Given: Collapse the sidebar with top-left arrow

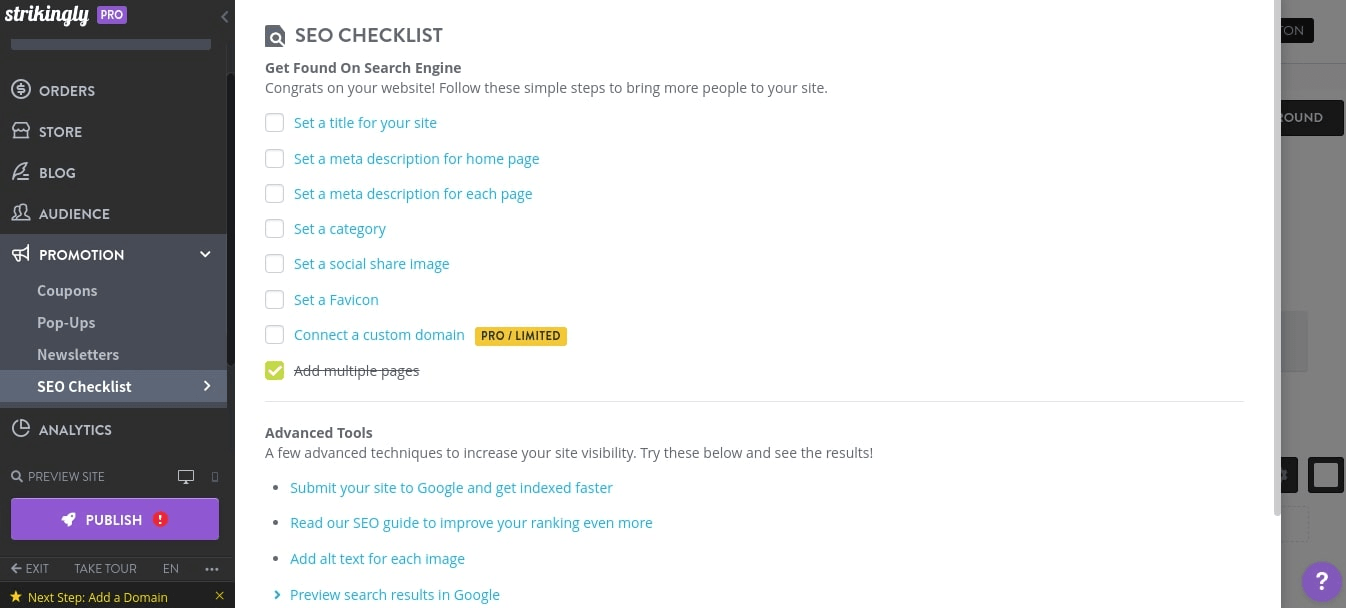Looking at the screenshot, I should point(224,16).
